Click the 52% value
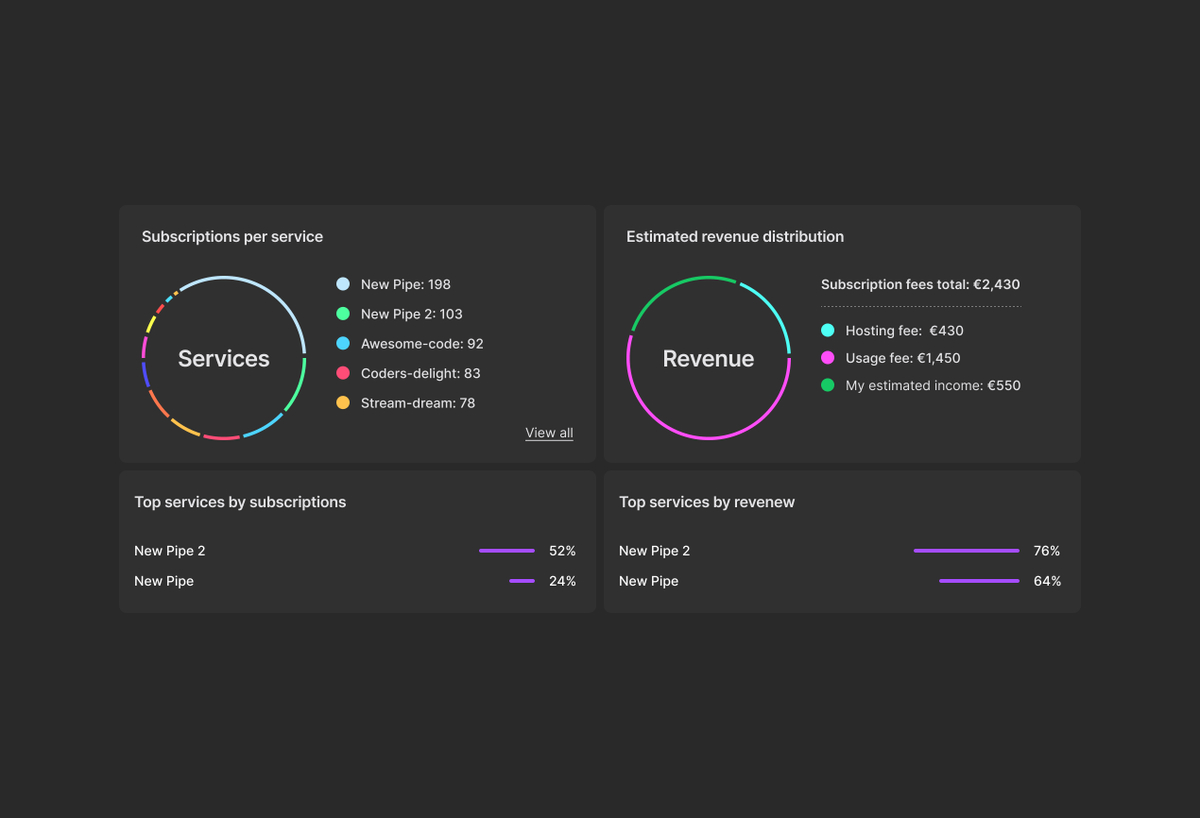 pos(563,551)
